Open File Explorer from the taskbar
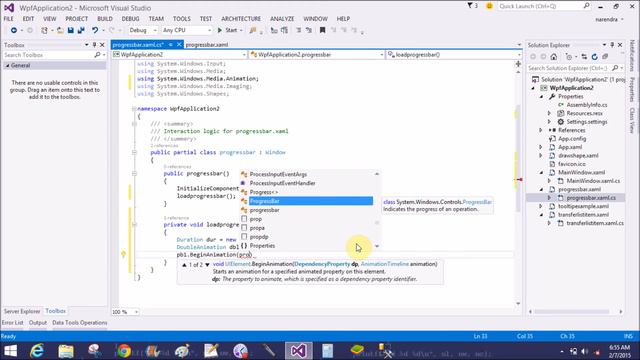Viewport: 640px width, 360px height. point(66,351)
